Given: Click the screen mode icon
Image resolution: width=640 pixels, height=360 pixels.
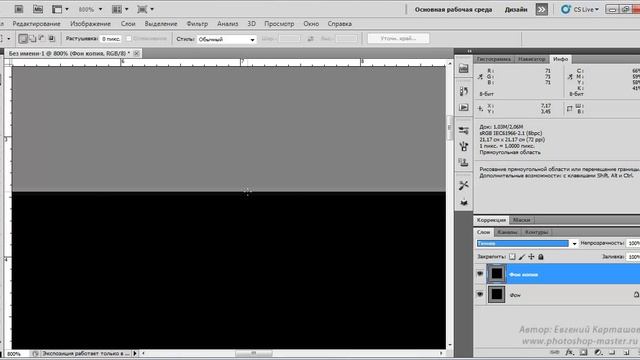Looking at the screenshot, I should click(142, 9).
